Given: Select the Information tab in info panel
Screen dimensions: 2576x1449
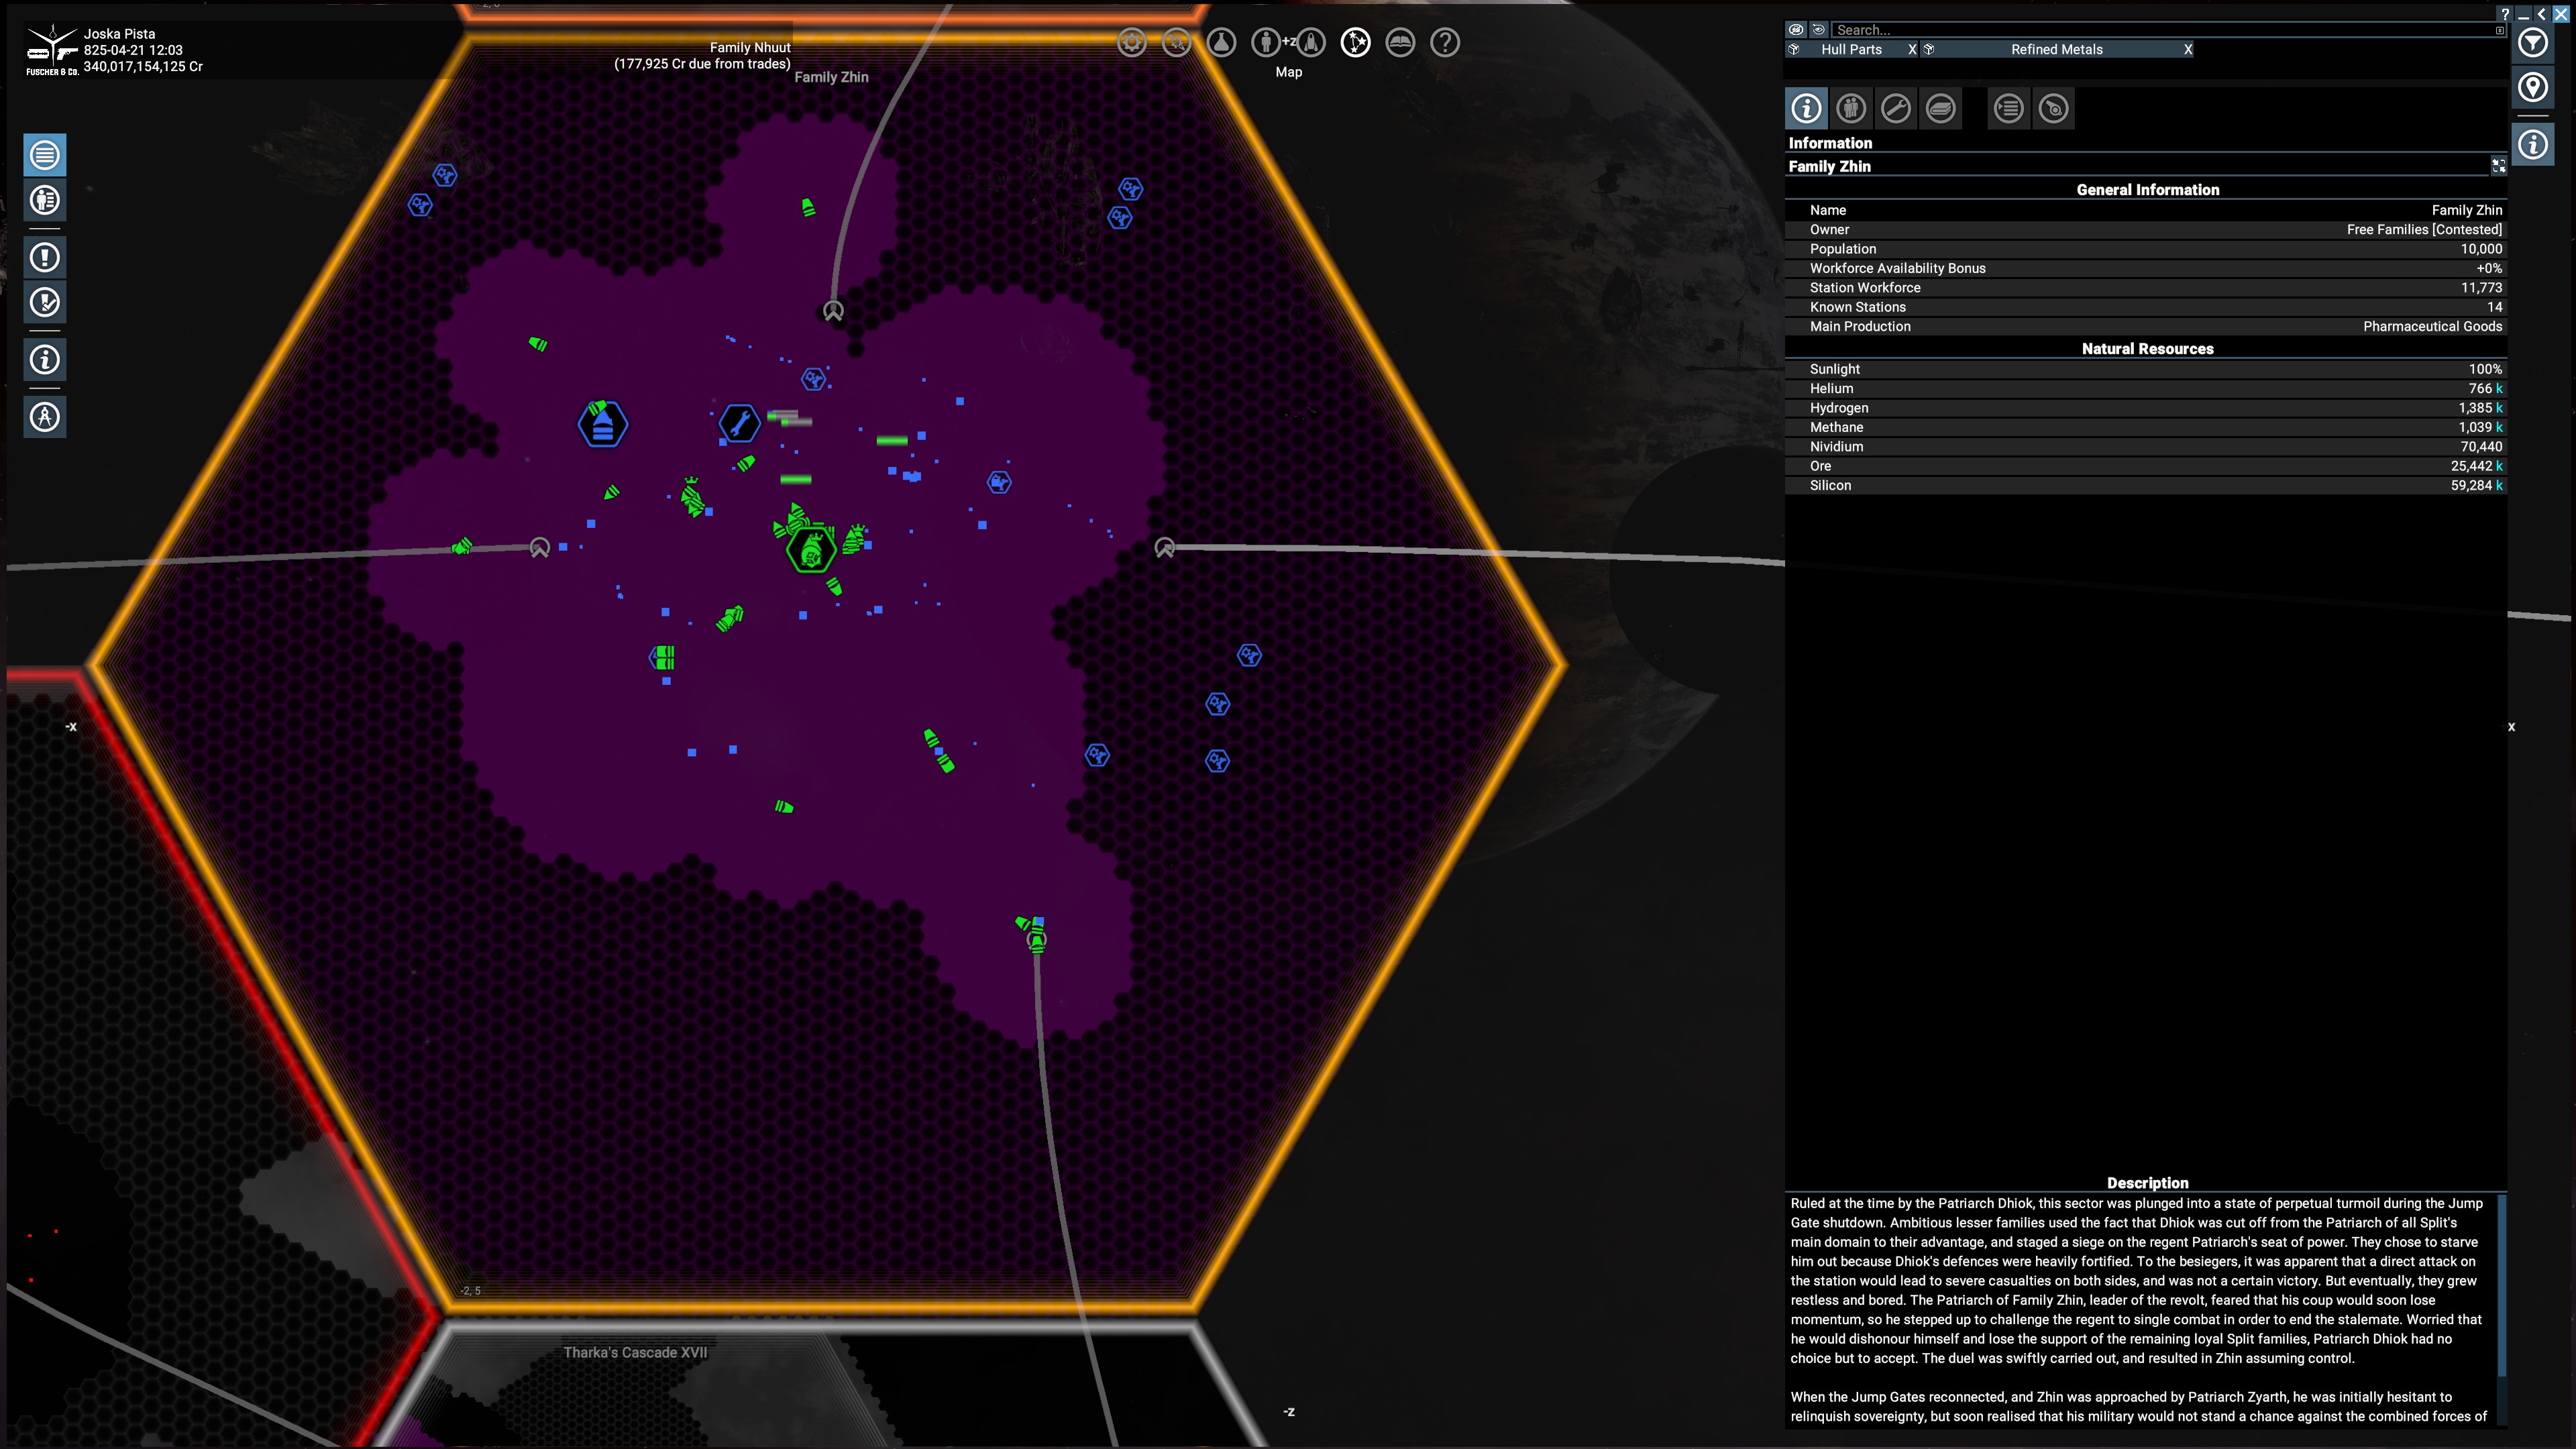Looking at the screenshot, I should (1806, 108).
